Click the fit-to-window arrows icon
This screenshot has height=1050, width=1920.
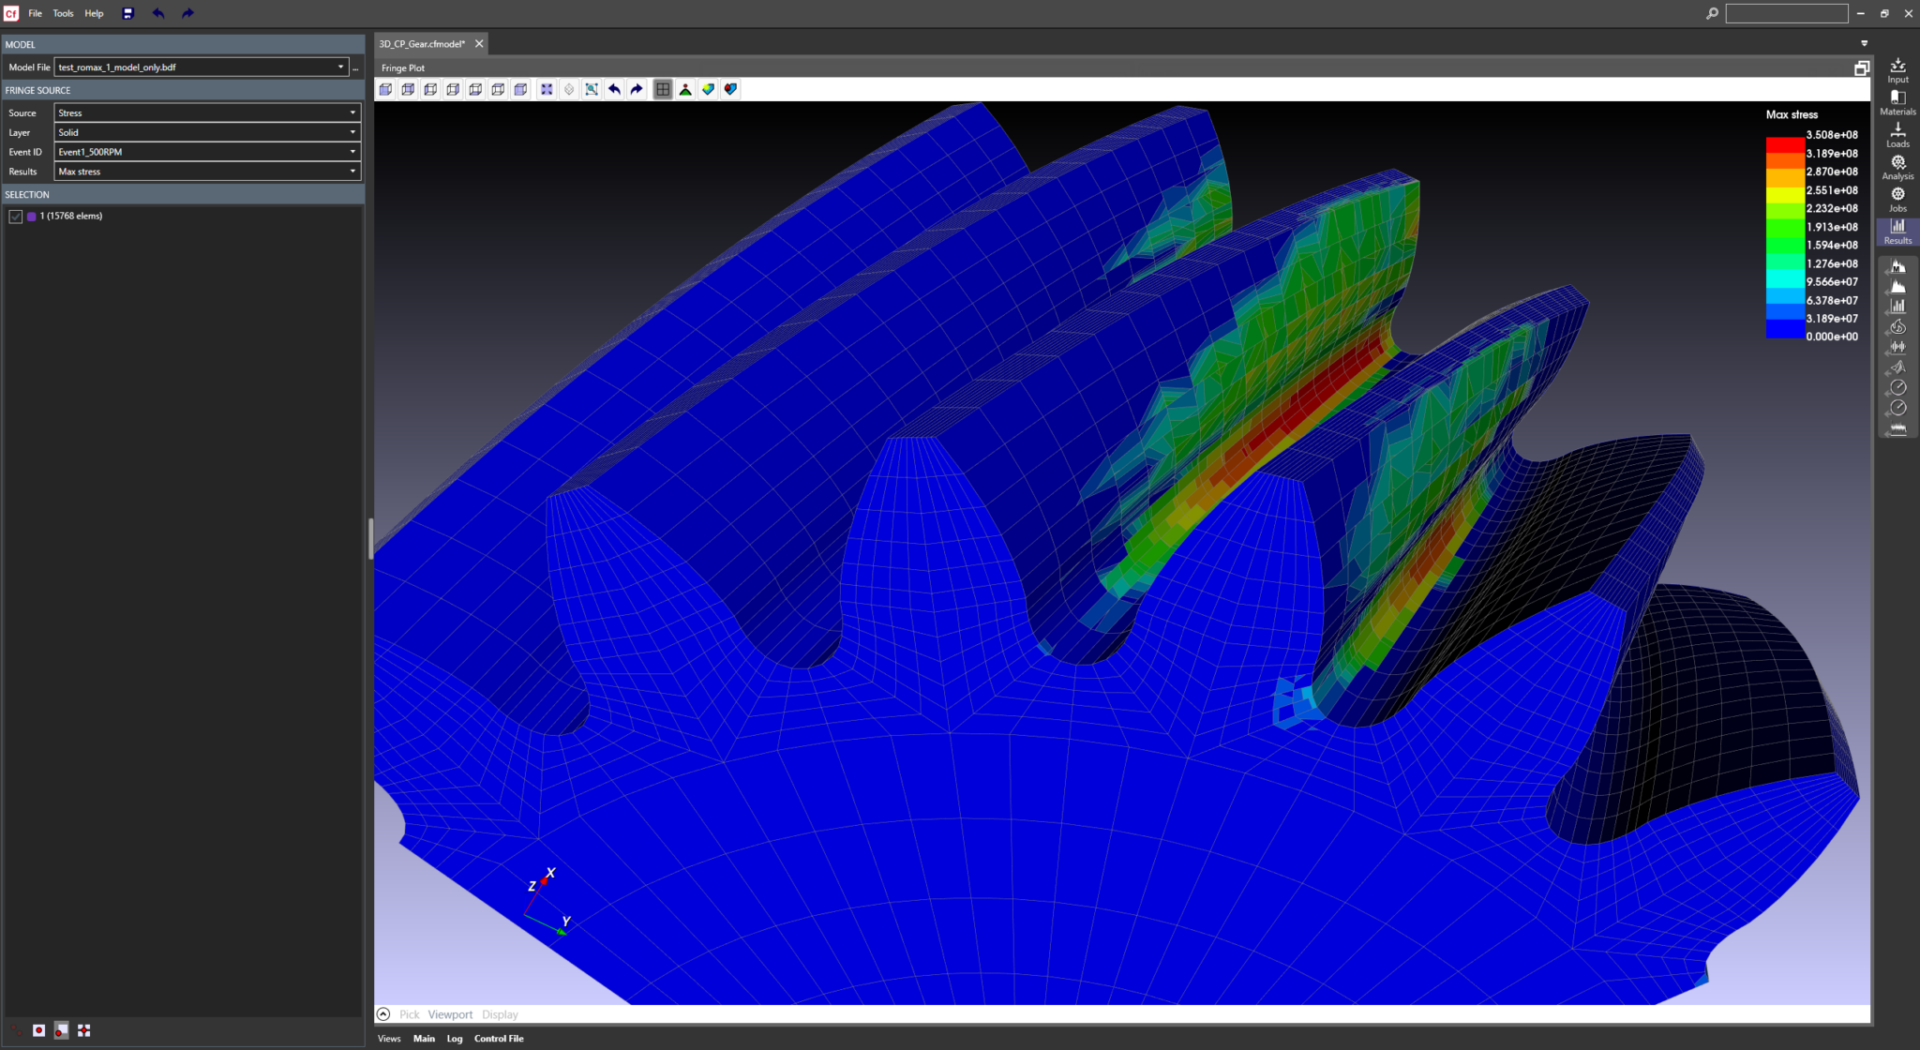point(547,89)
